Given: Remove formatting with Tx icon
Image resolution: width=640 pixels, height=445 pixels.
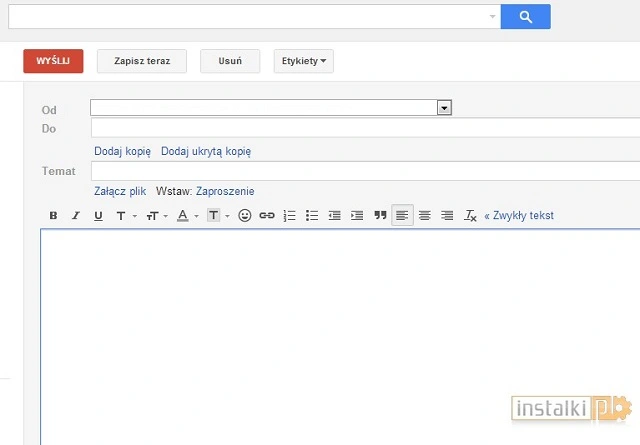Looking at the screenshot, I should (x=470, y=216).
